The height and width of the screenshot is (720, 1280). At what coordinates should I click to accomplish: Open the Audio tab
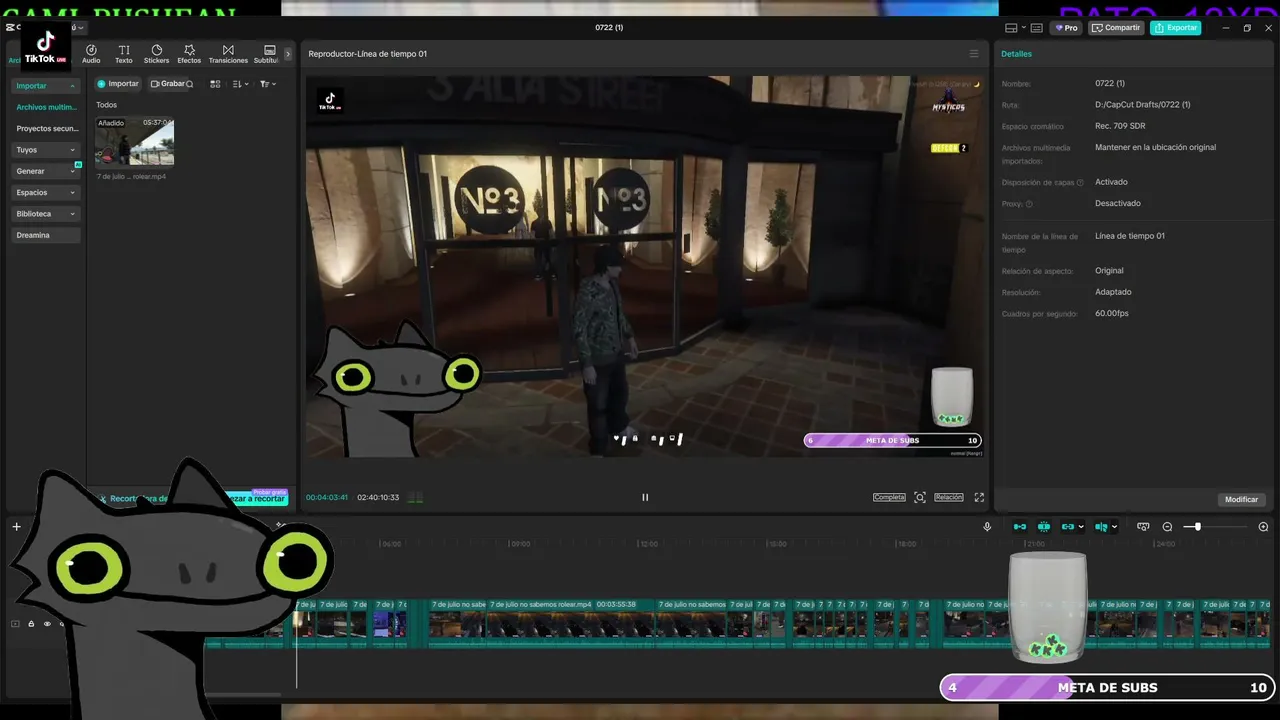tap(91, 54)
